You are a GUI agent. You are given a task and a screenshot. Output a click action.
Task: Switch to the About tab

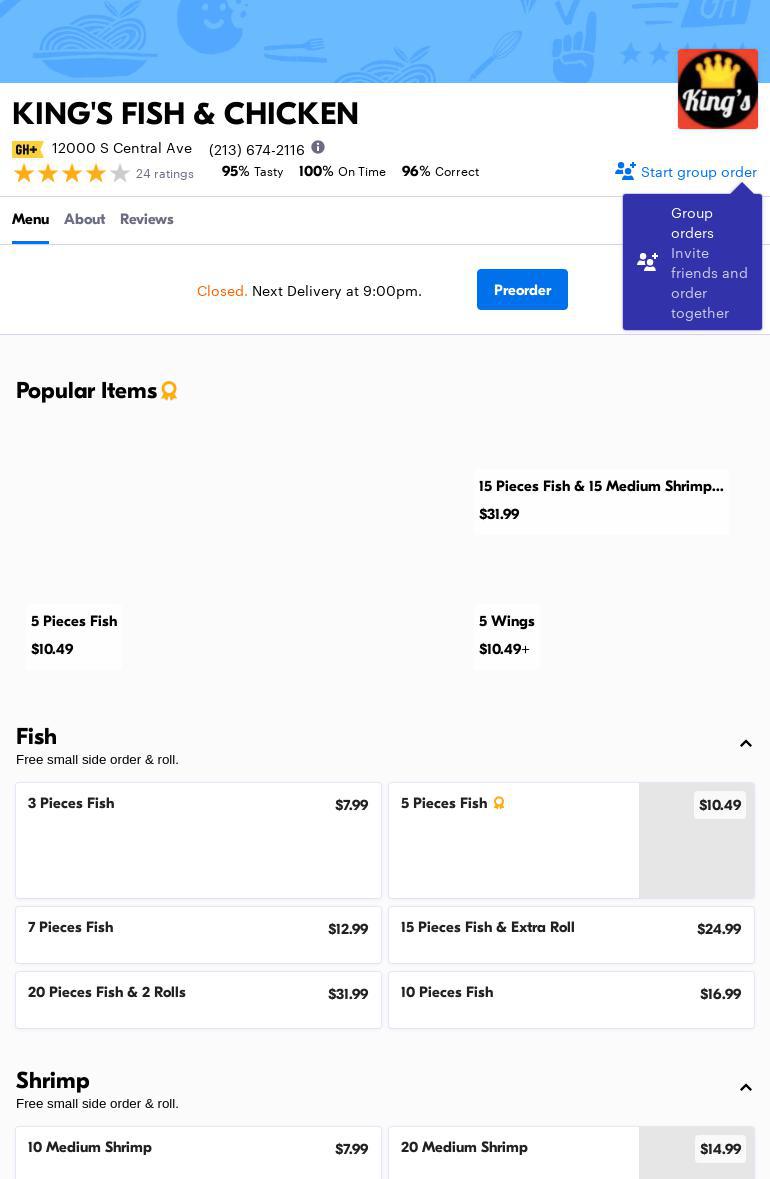tap(84, 219)
